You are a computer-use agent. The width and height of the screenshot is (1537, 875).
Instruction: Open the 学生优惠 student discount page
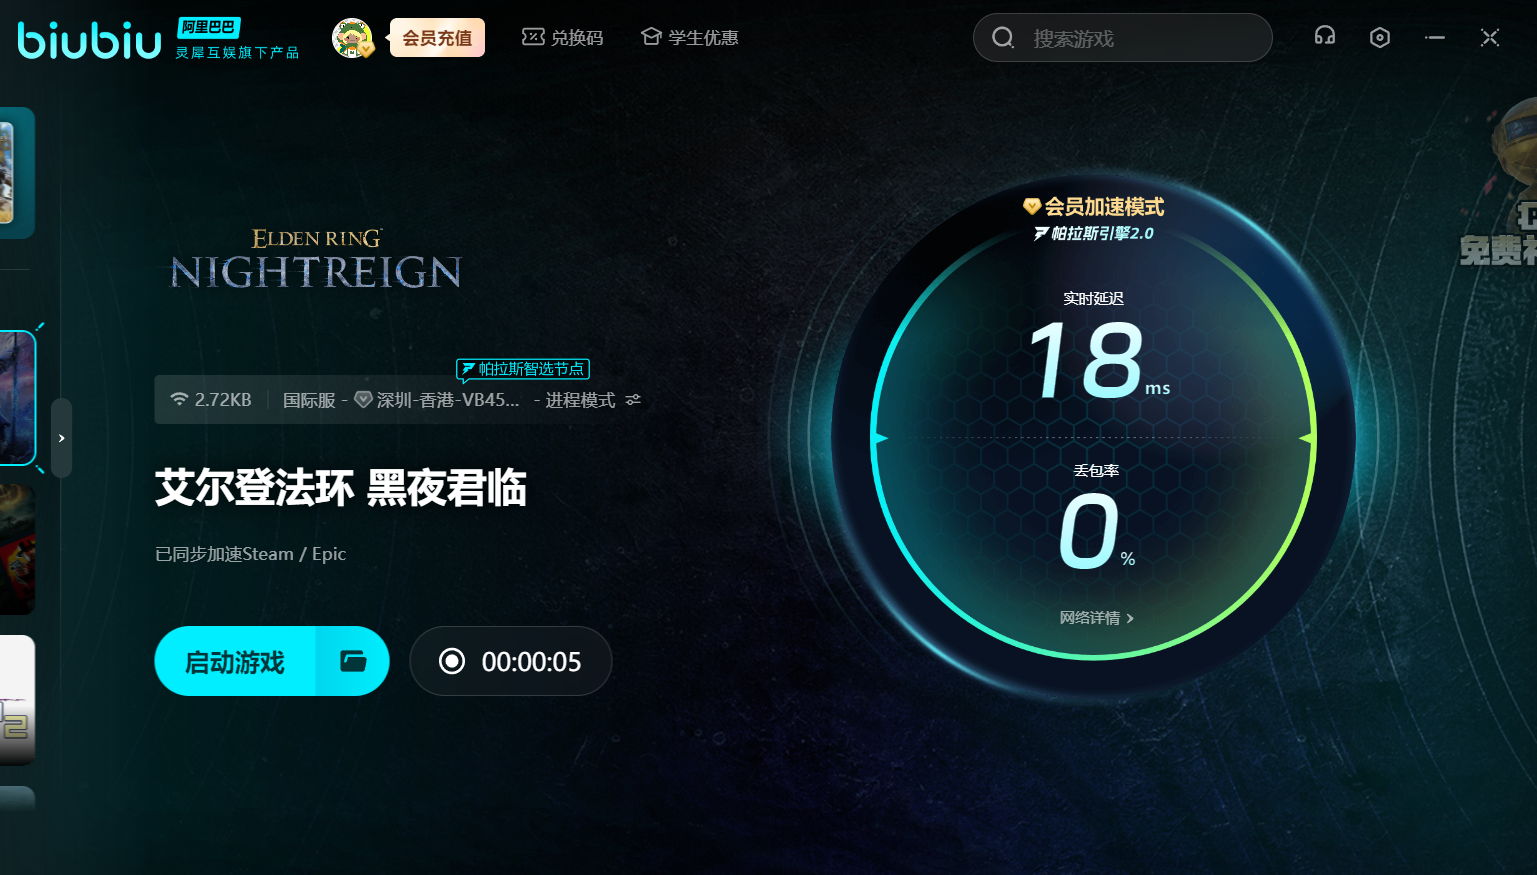pos(690,38)
